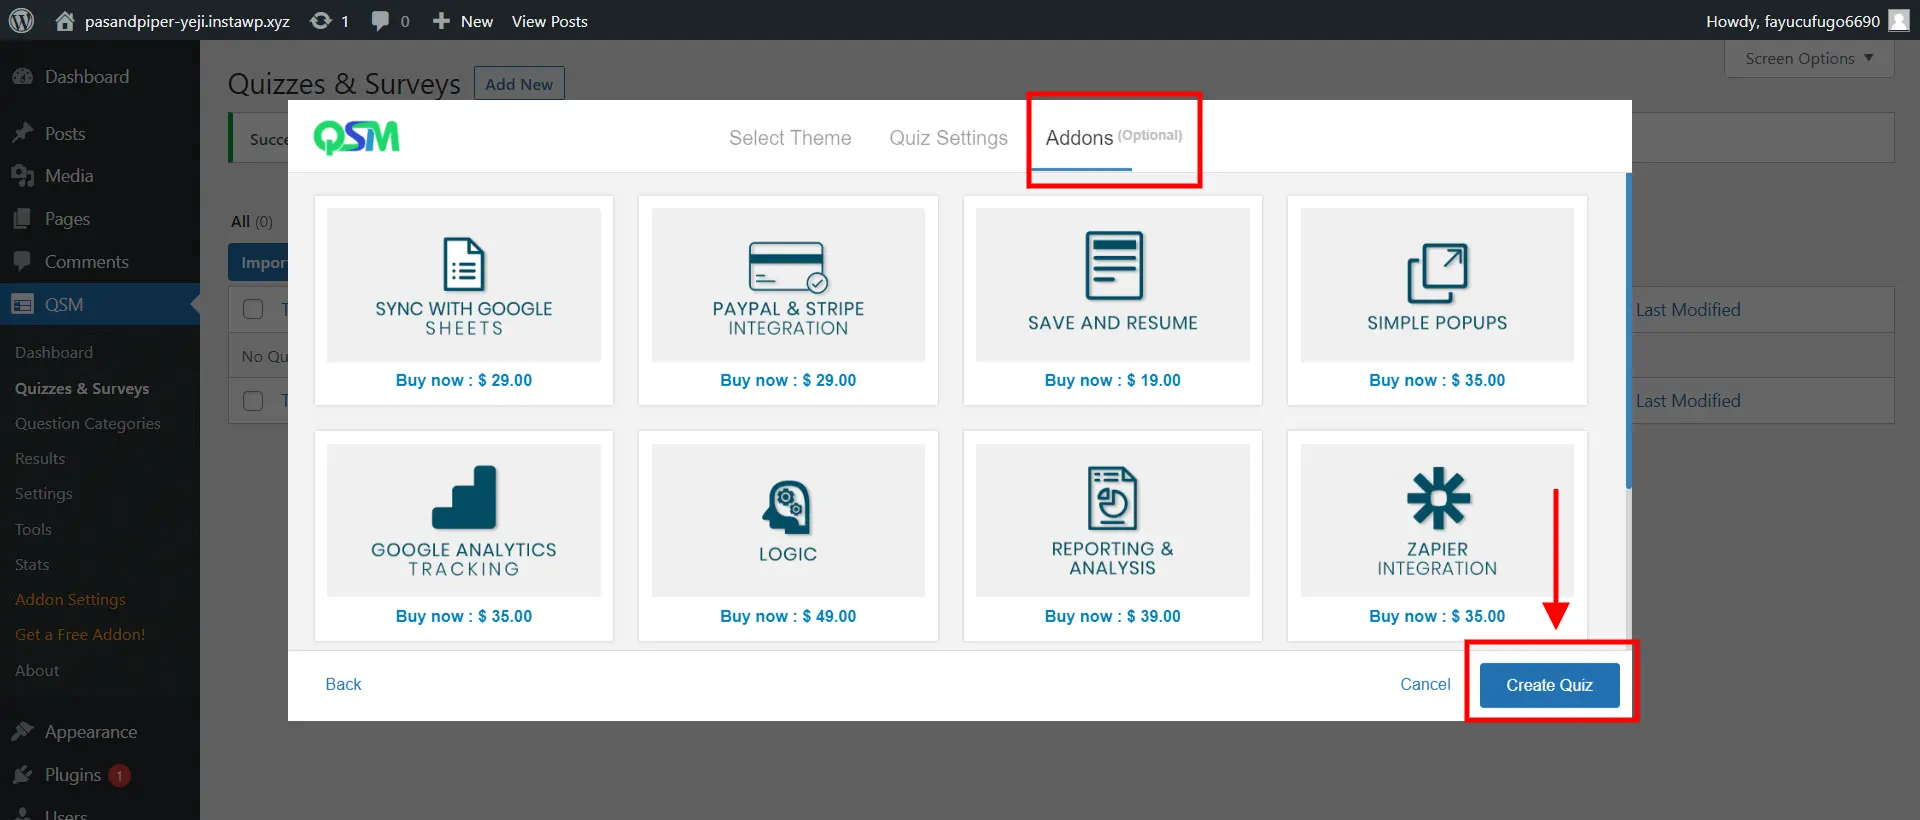This screenshot has height=820, width=1920.
Task: Open the Get a Free Addon! link
Action: [x=80, y=634]
